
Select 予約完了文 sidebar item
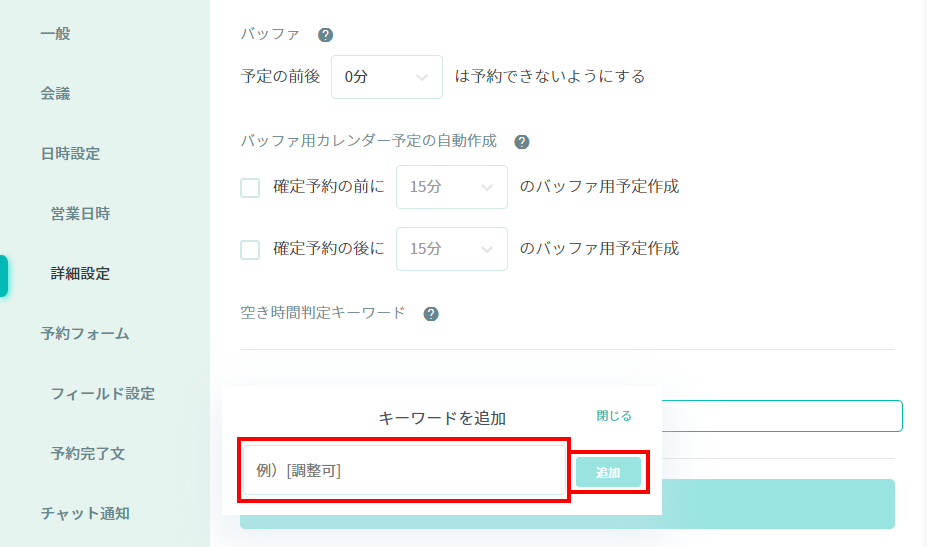point(87,454)
